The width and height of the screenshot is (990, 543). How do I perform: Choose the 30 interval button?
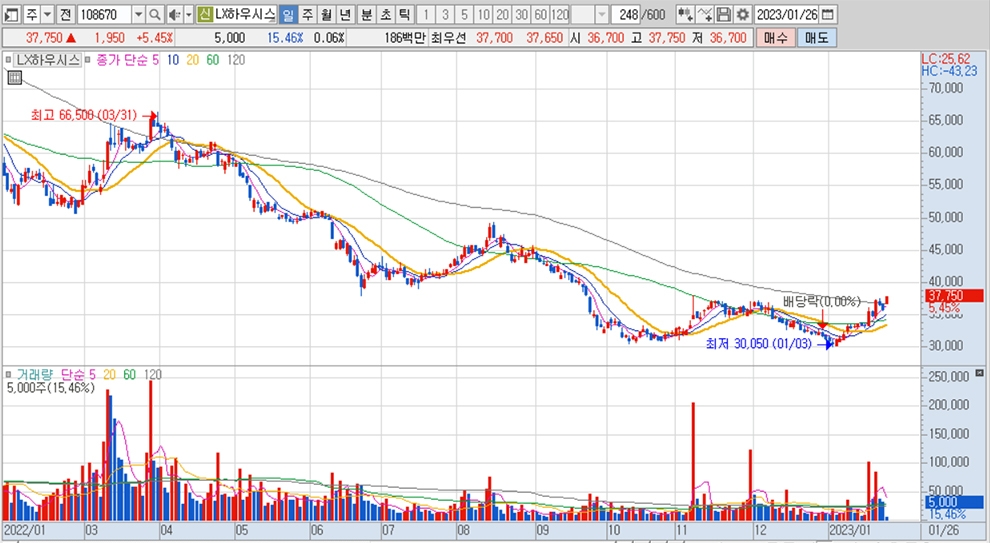coord(522,14)
